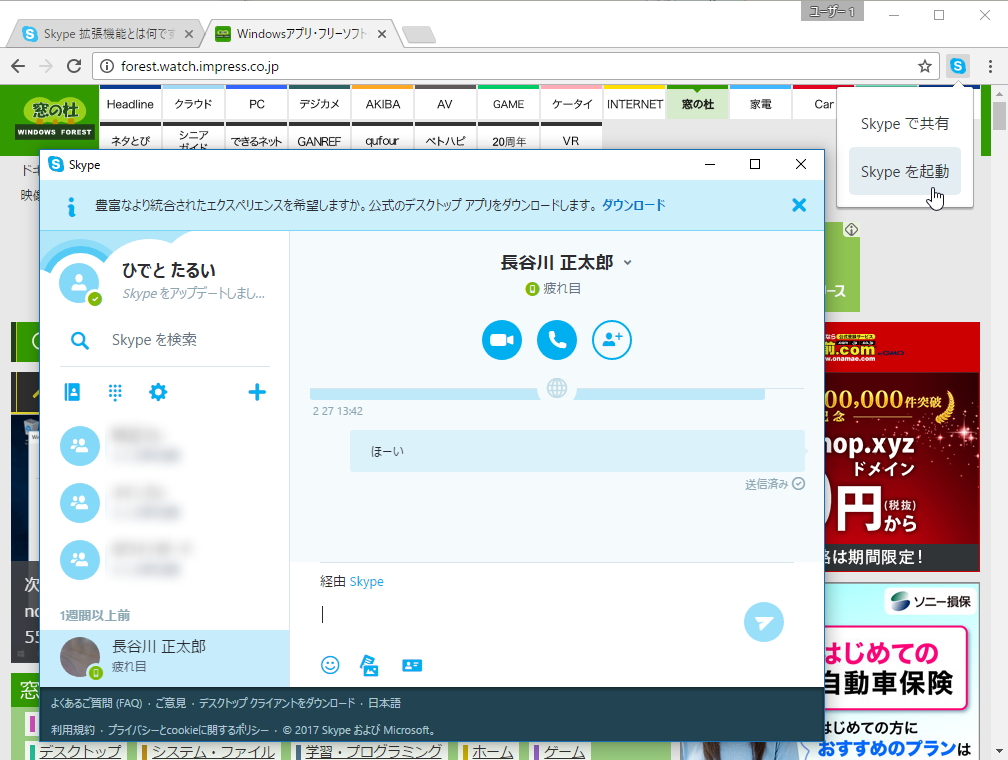Open 長谷川 正太郎 profile dropdown chevron

coord(627,263)
